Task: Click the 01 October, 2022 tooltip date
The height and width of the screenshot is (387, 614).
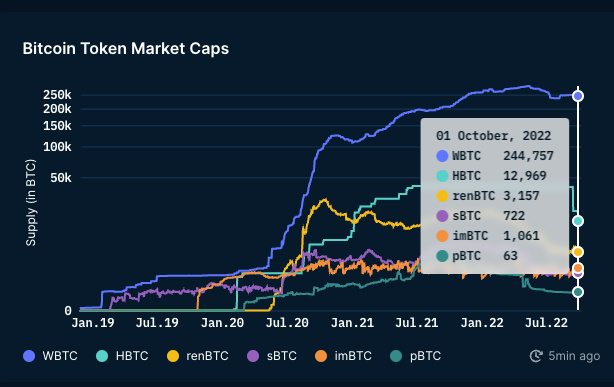Action: (x=493, y=136)
